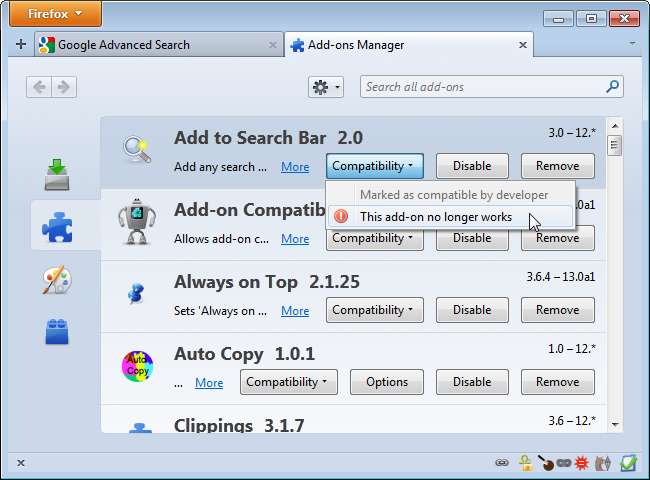Click the green checkmark status bar icon
This screenshot has height=480, width=650.
[628, 463]
